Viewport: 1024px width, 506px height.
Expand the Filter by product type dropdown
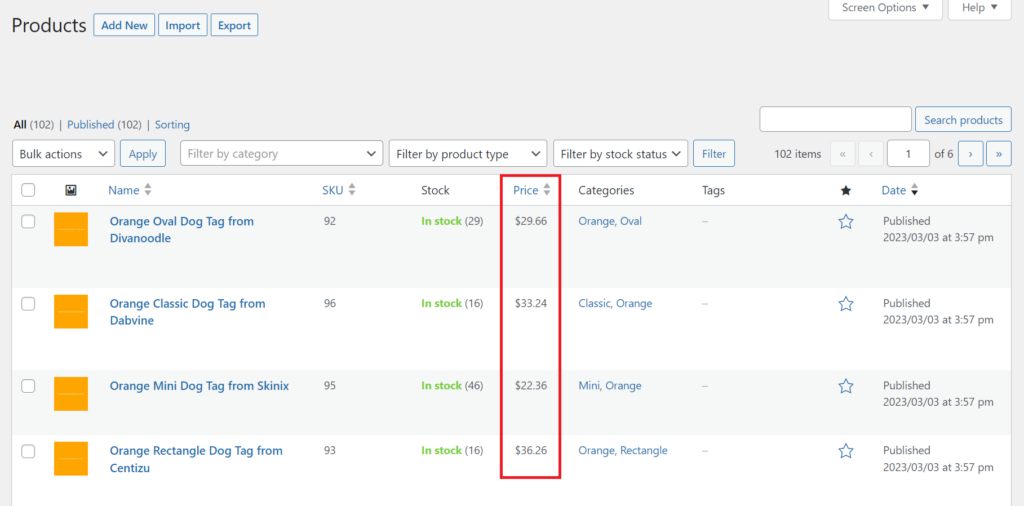click(x=468, y=154)
